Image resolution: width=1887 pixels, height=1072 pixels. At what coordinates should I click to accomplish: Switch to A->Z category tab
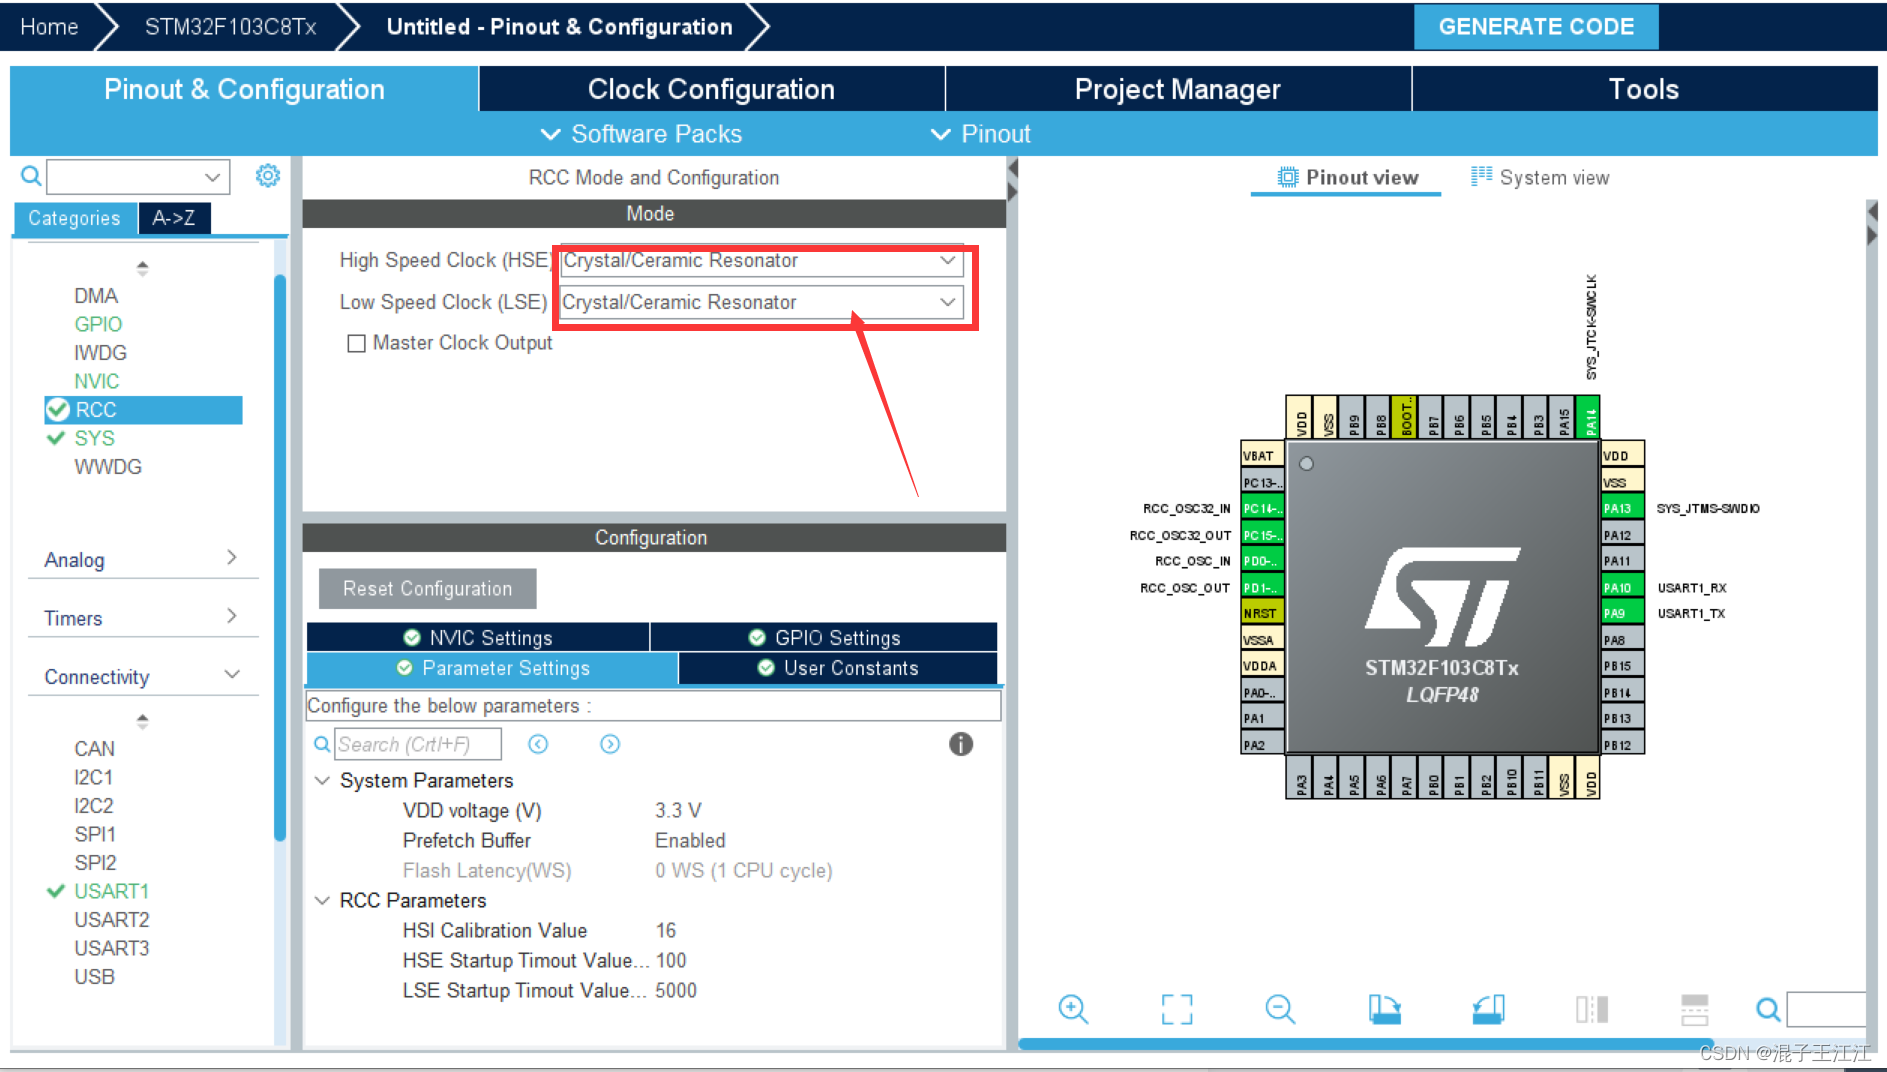point(174,218)
